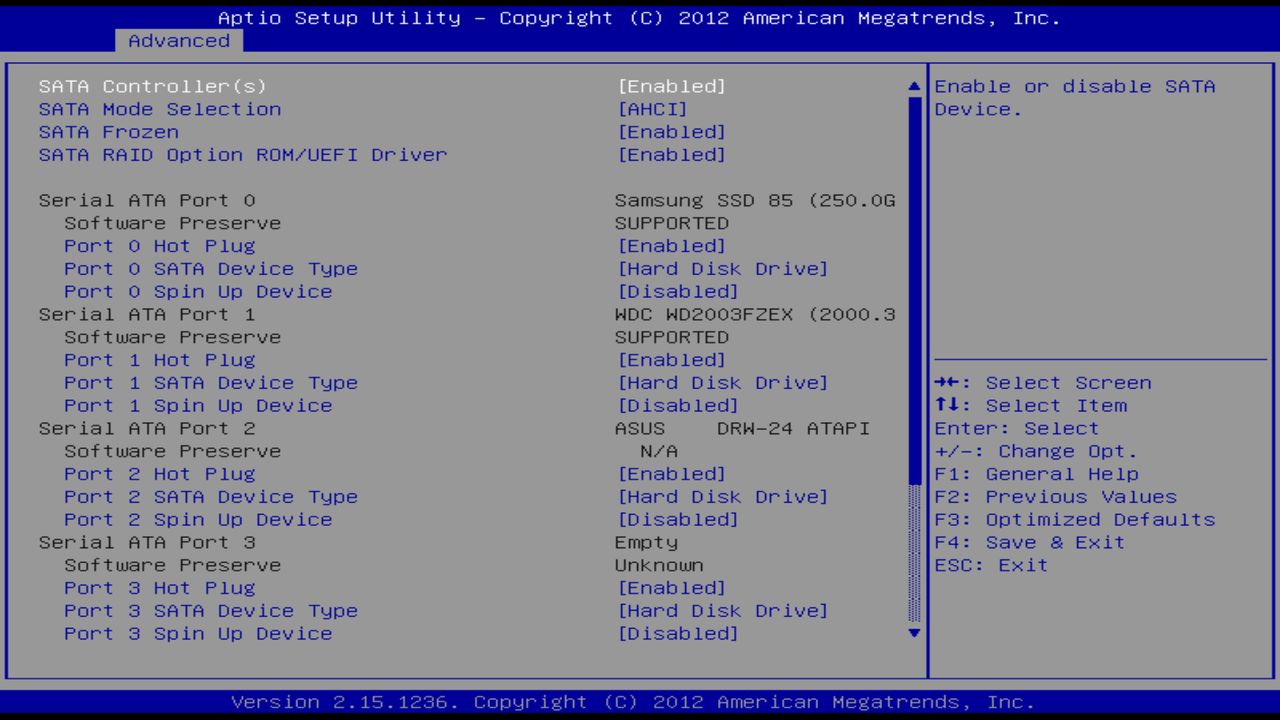1280x720 pixels.
Task: Open the SATA Controller(s) setting
Action: point(152,86)
